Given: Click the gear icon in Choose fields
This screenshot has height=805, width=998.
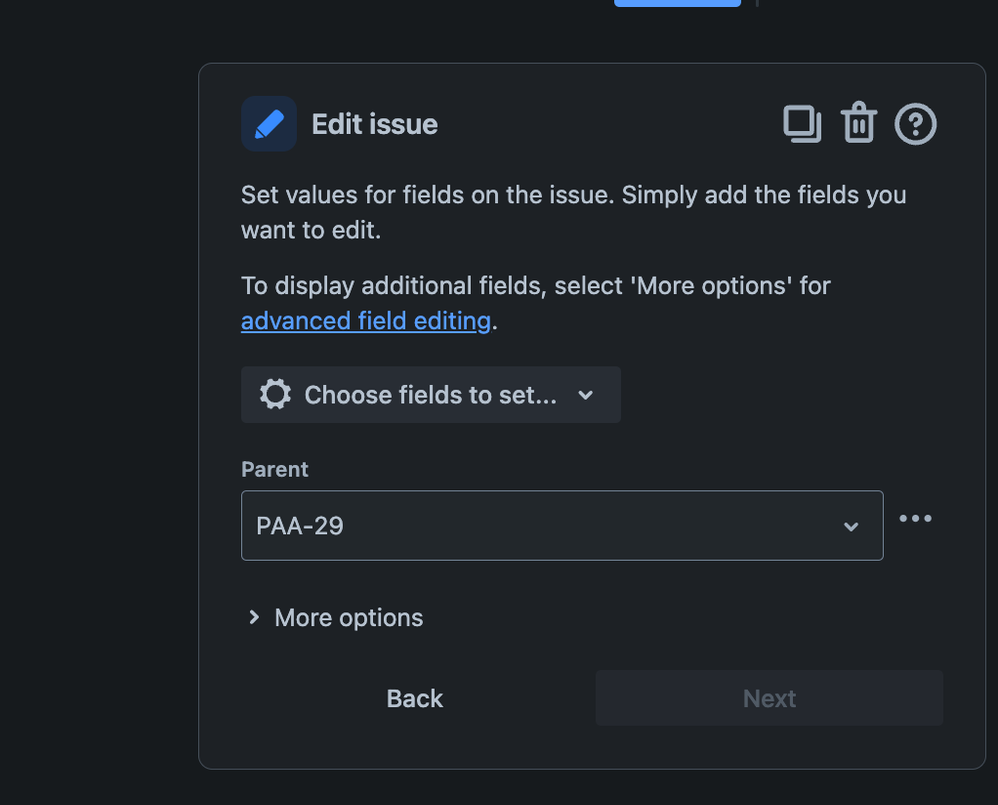Looking at the screenshot, I should (x=276, y=395).
